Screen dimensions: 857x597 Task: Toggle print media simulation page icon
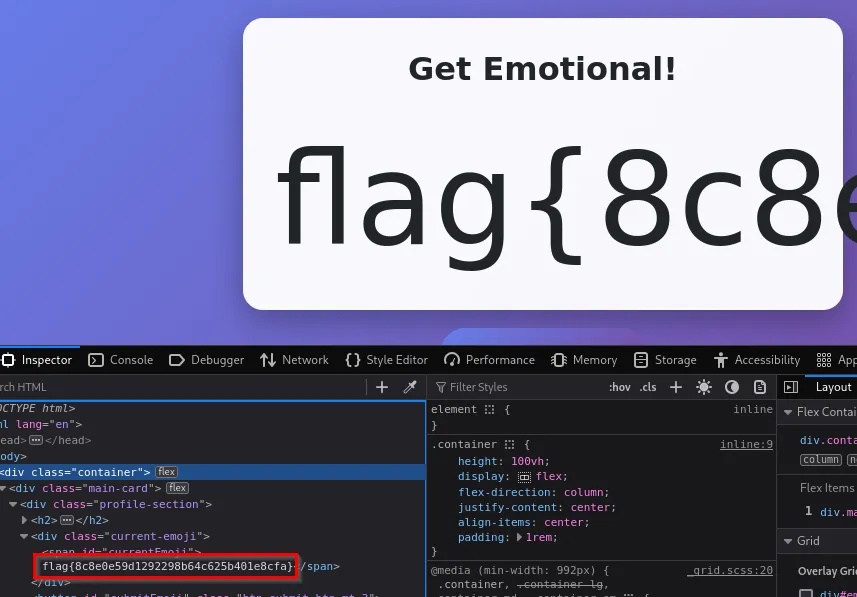click(x=760, y=387)
